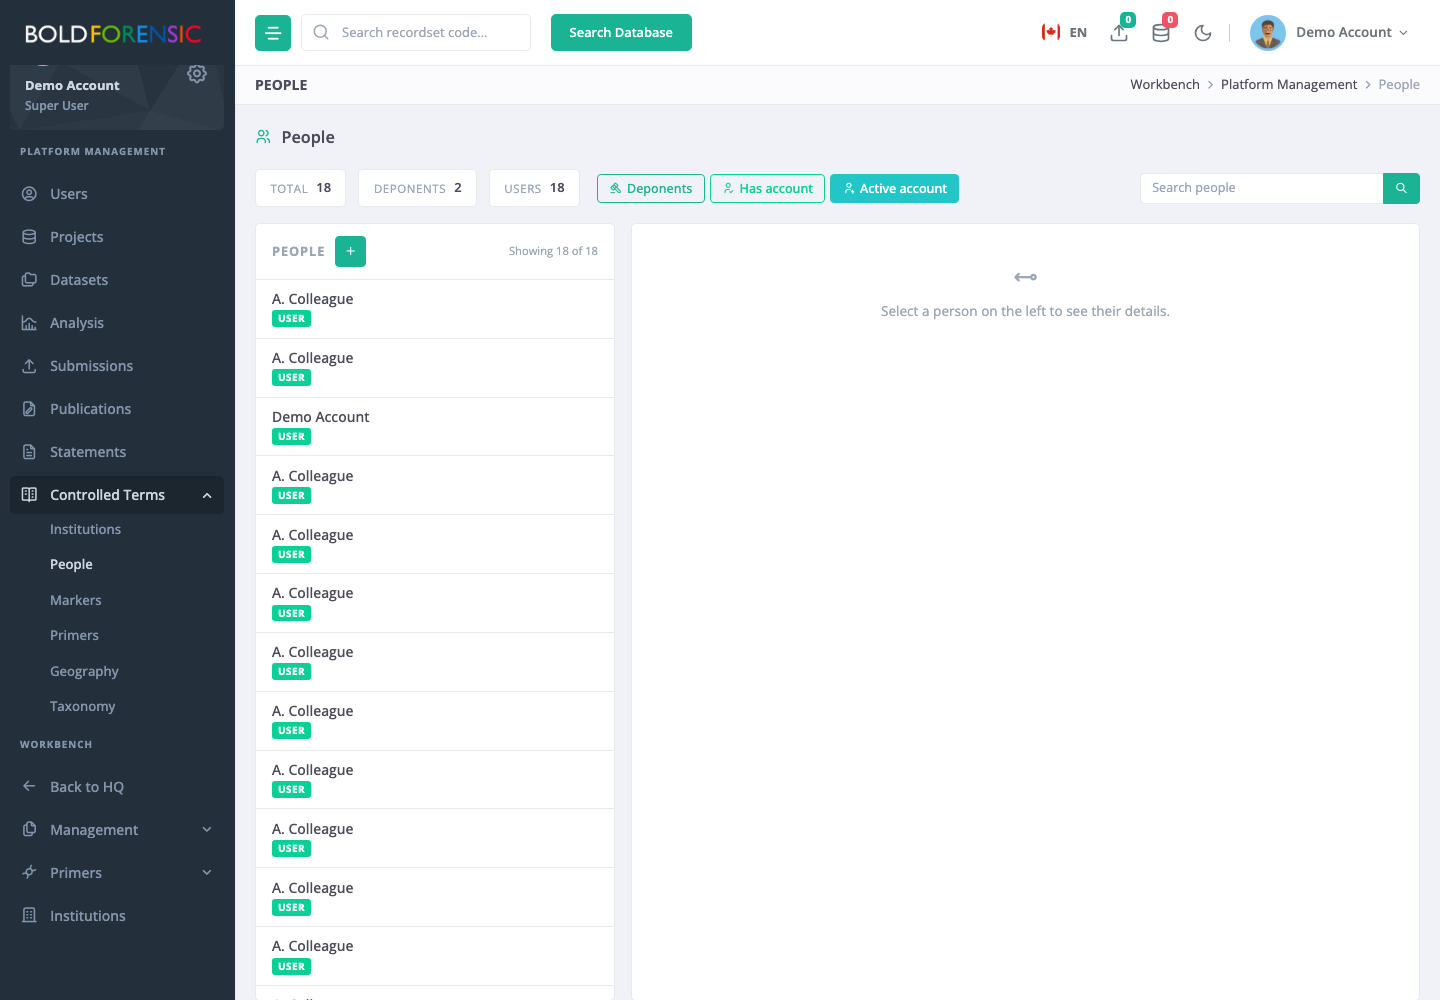Click the Projects sidebar icon

[x=30, y=237]
